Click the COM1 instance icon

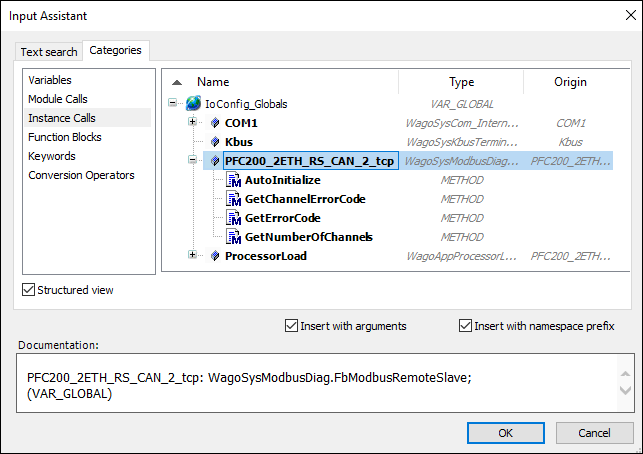214,122
